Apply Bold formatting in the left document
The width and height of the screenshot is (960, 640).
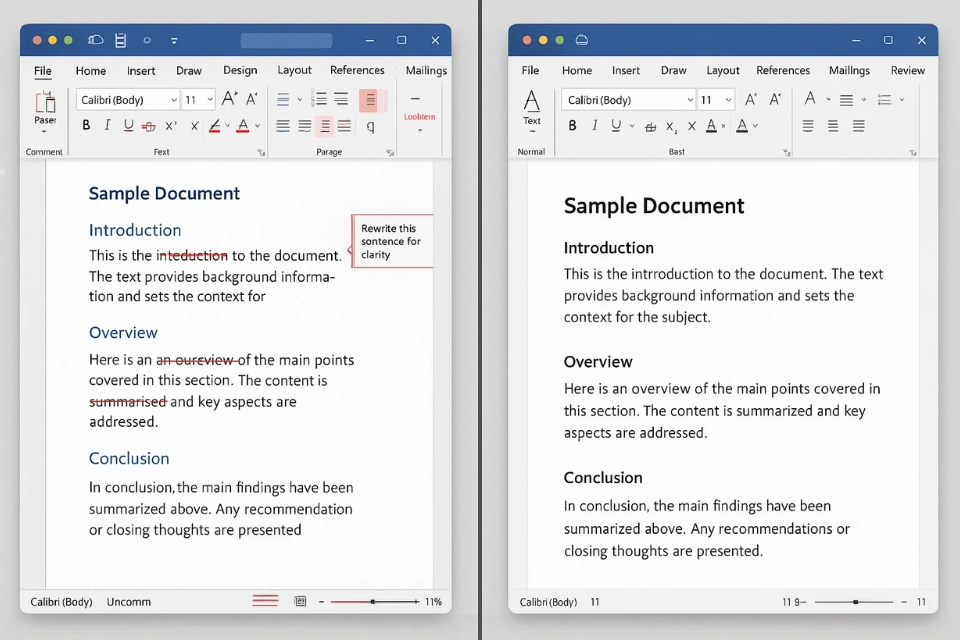coord(86,125)
